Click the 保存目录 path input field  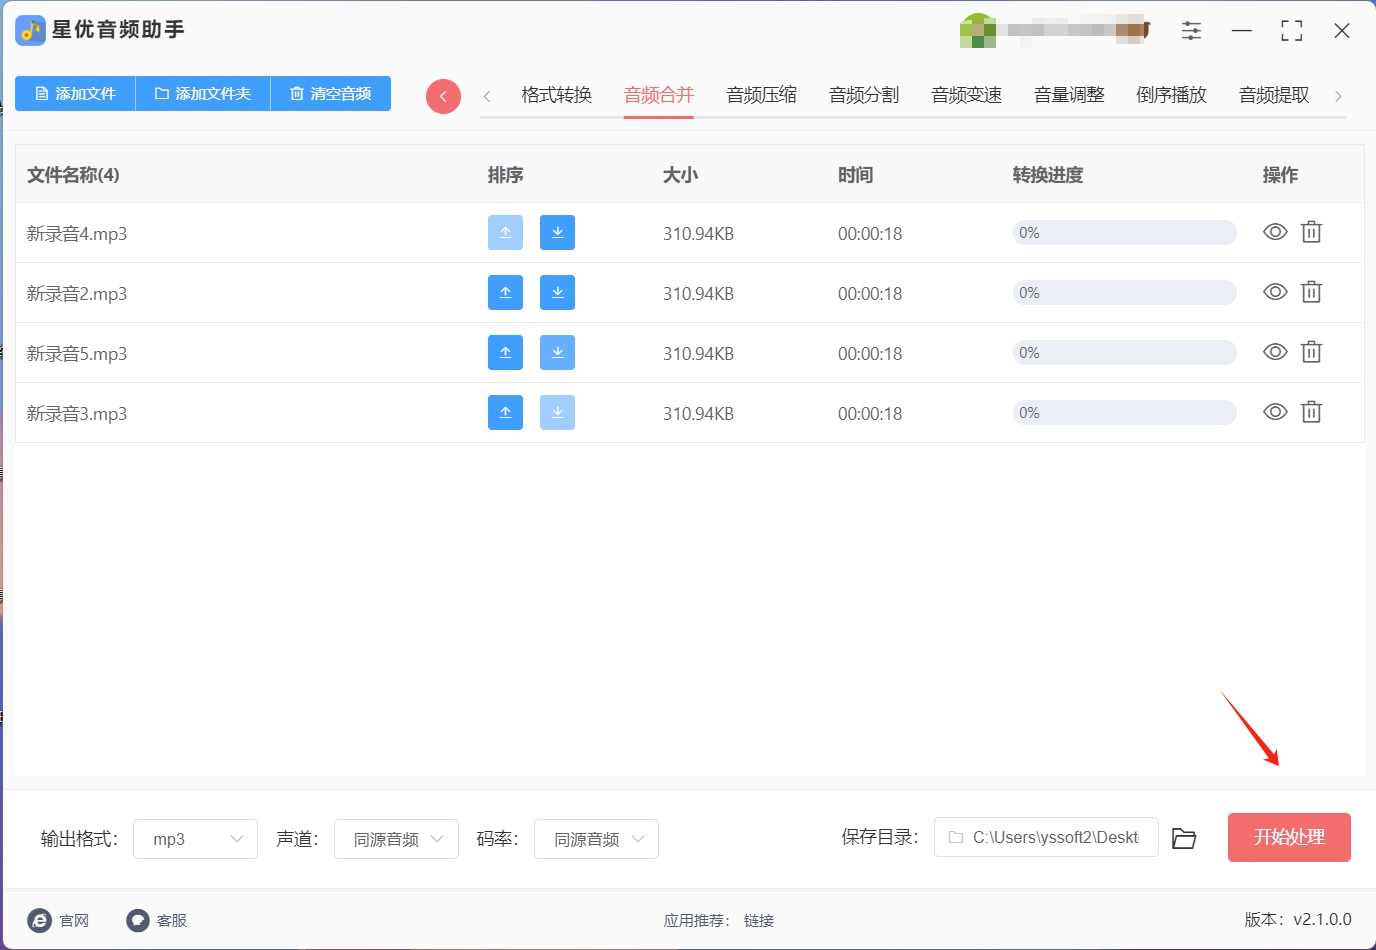(1046, 837)
